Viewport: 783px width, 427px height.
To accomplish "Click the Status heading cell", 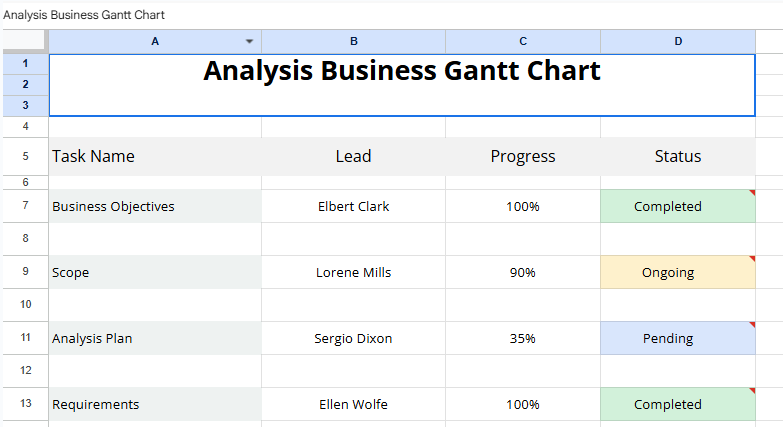I will click(678, 156).
